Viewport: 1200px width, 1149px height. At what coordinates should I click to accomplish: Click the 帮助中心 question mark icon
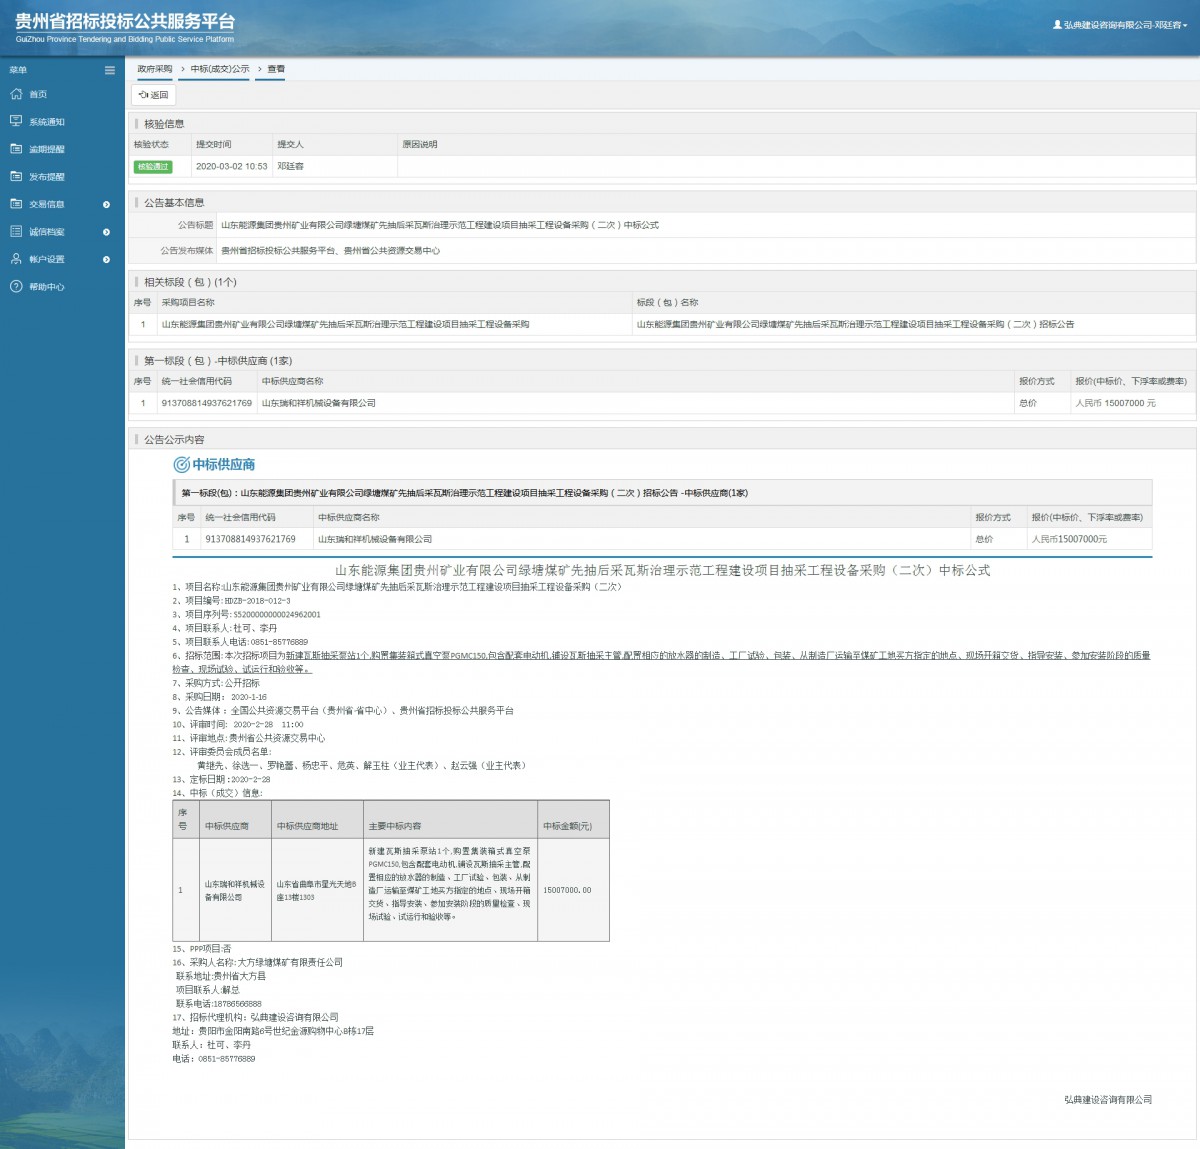click(x=16, y=286)
